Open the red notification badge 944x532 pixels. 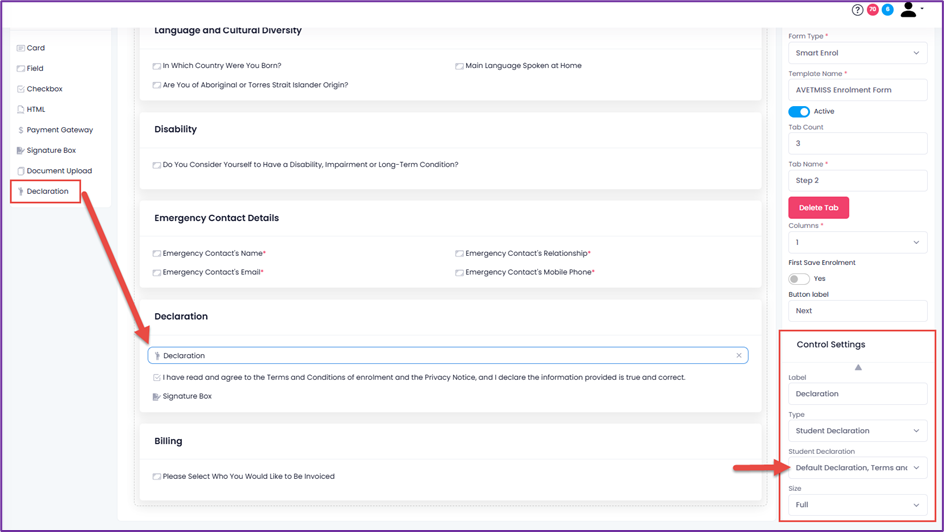pyautogui.click(x=872, y=10)
